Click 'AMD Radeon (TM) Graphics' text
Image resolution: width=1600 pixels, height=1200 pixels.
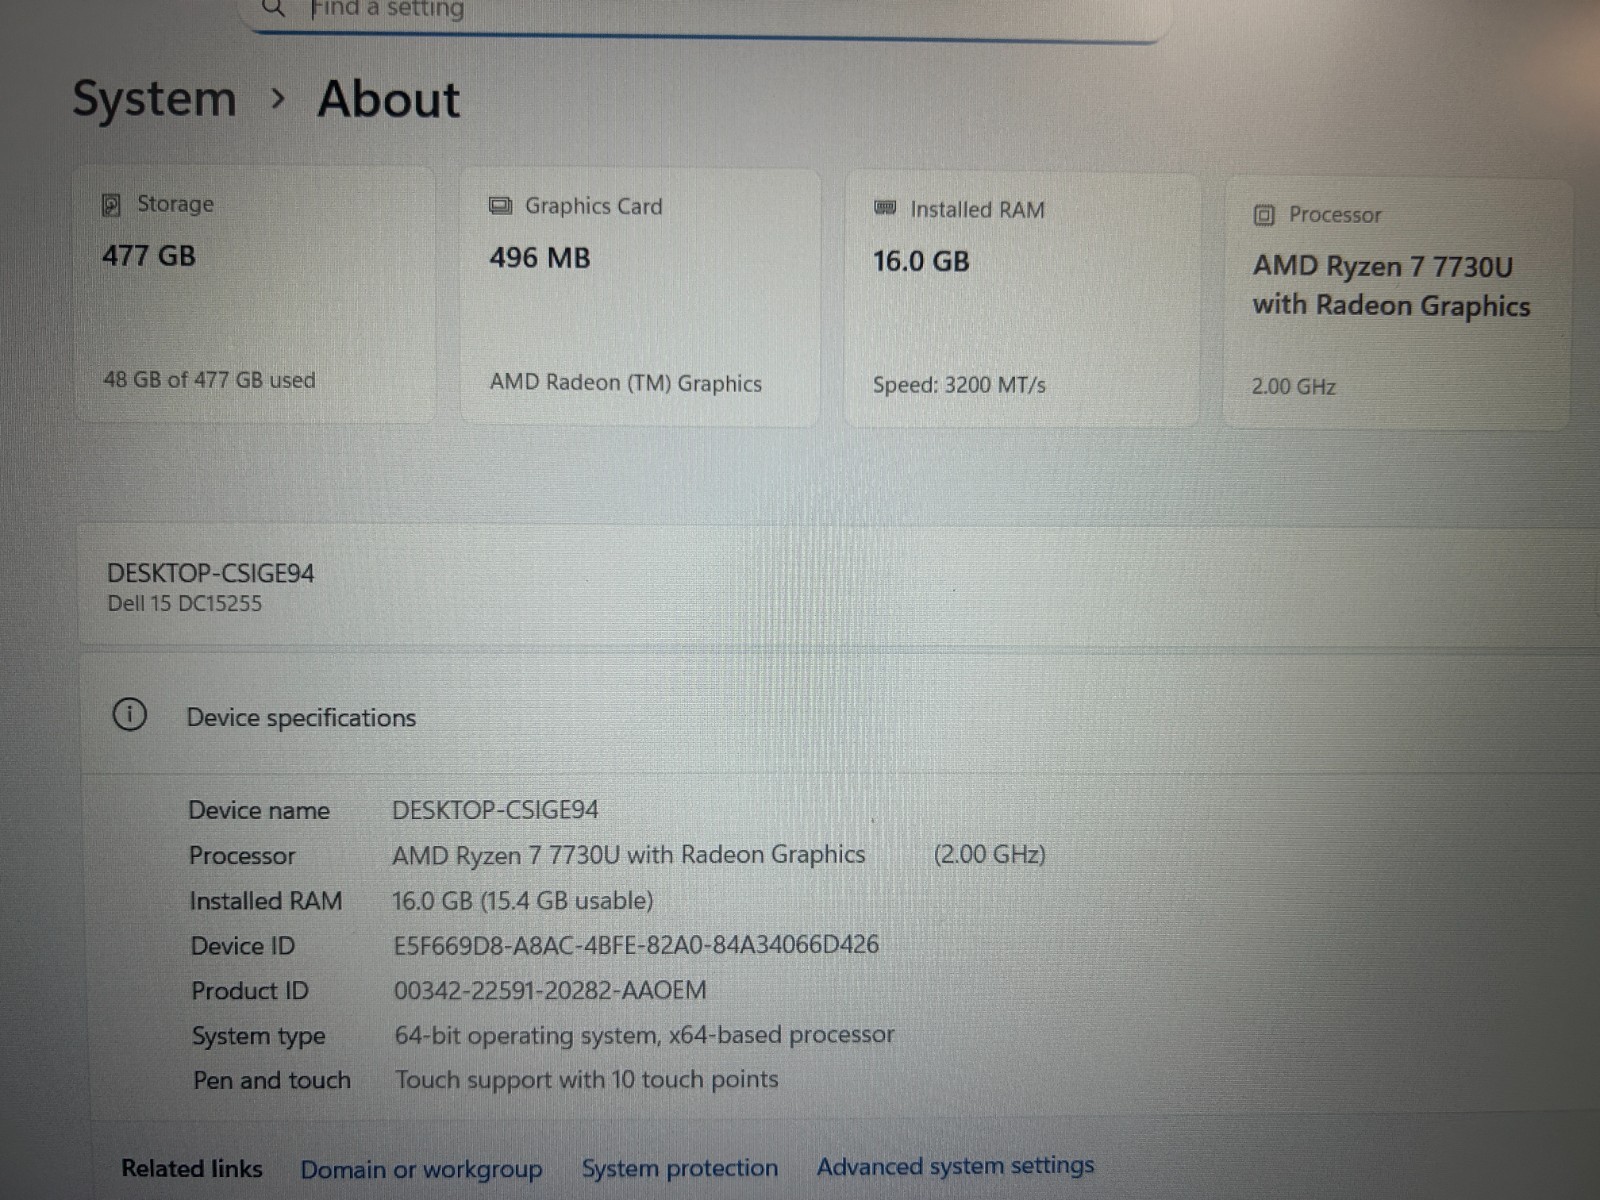(626, 383)
